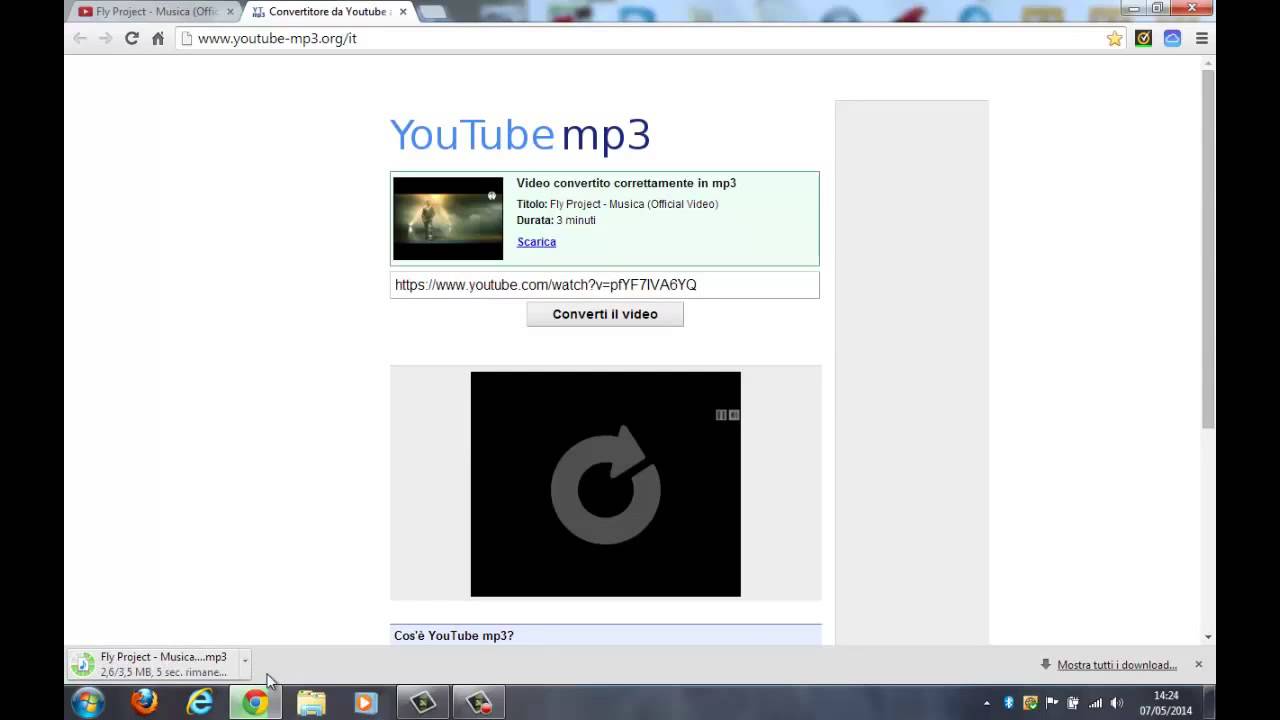The height and width of the screenshot is (720, 1280).
Task: Open the Chrome hamburger menu
Action: (x=1202, y=38)
